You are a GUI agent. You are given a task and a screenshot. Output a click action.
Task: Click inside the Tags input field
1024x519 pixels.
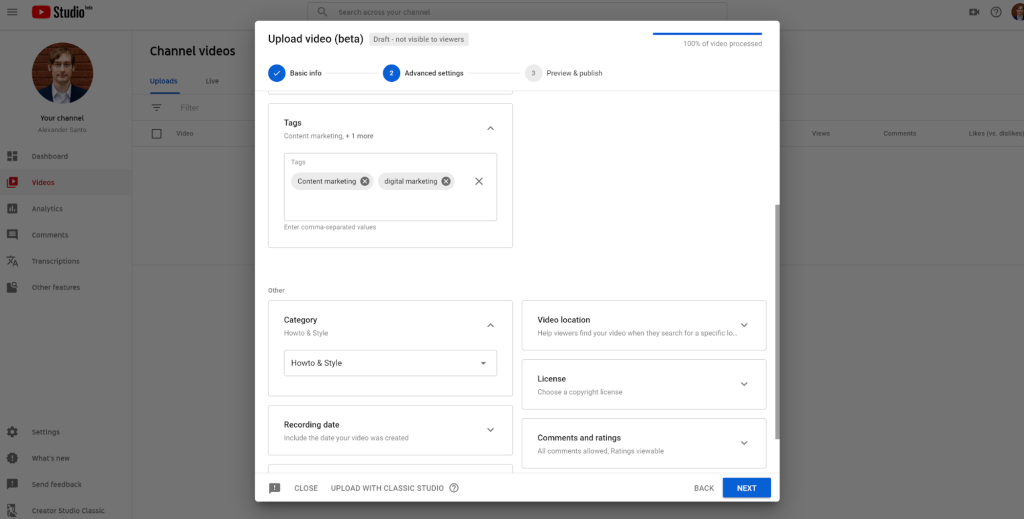pos(390,204)
